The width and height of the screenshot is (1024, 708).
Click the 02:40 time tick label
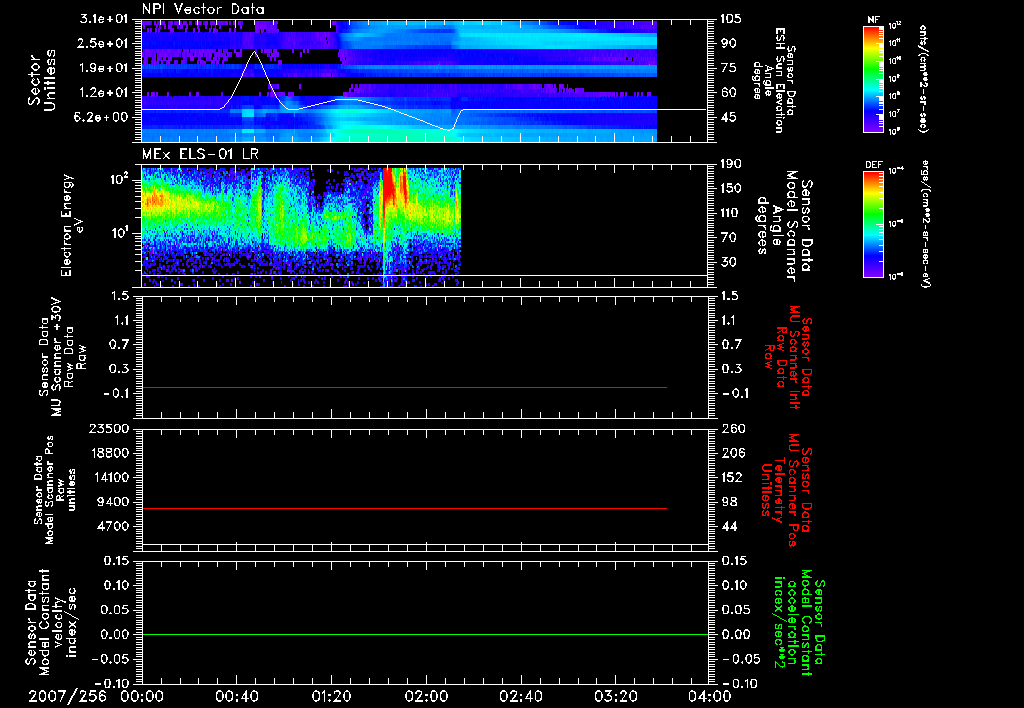pyautogui.click(x=520, y=697)
